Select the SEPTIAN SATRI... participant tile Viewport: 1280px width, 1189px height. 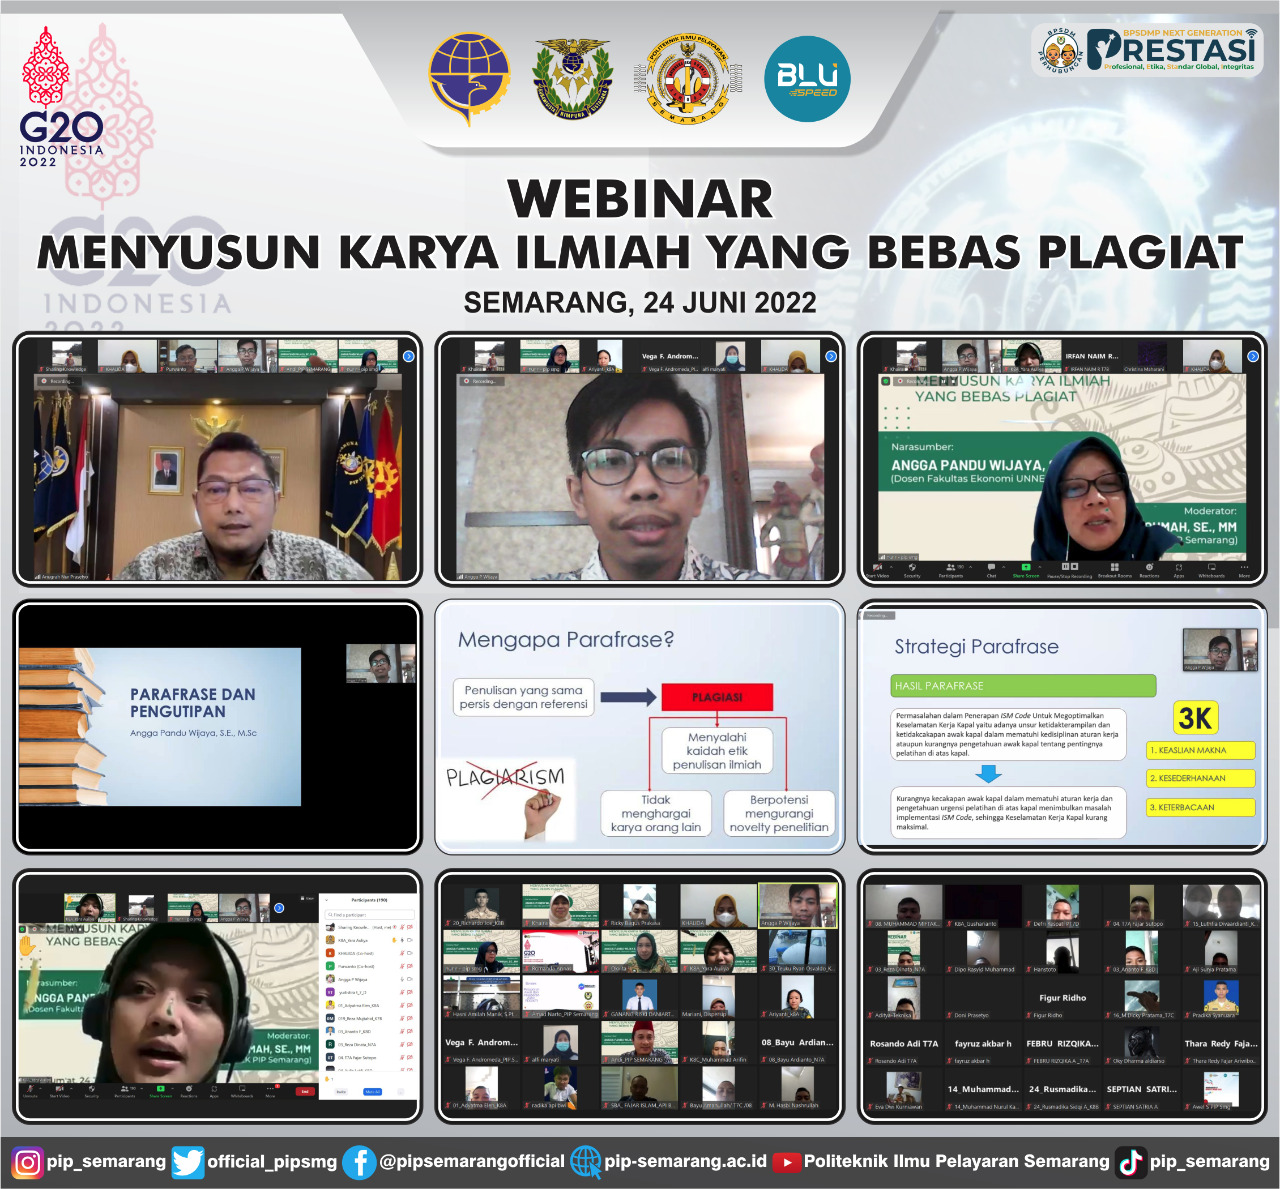(1142, 1091)
